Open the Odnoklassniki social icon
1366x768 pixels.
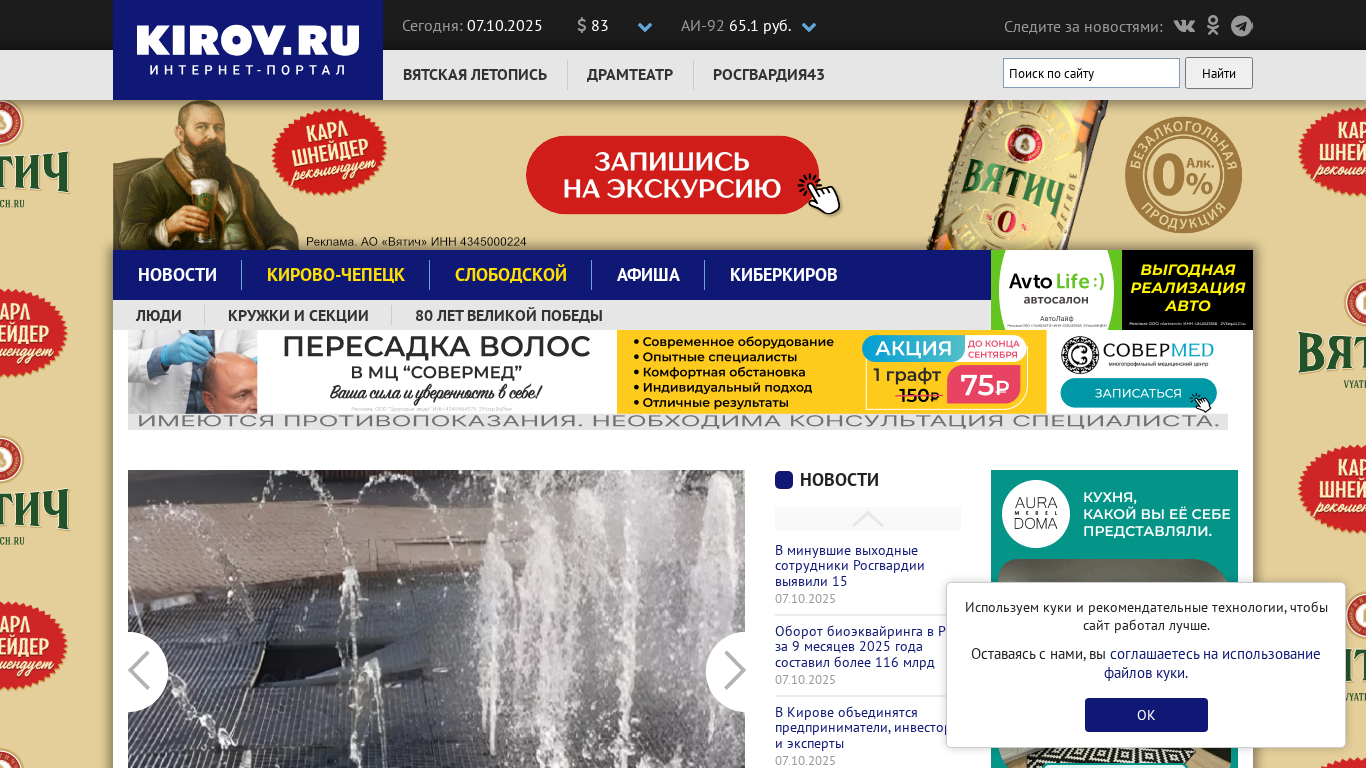[x=1213, y=26]
